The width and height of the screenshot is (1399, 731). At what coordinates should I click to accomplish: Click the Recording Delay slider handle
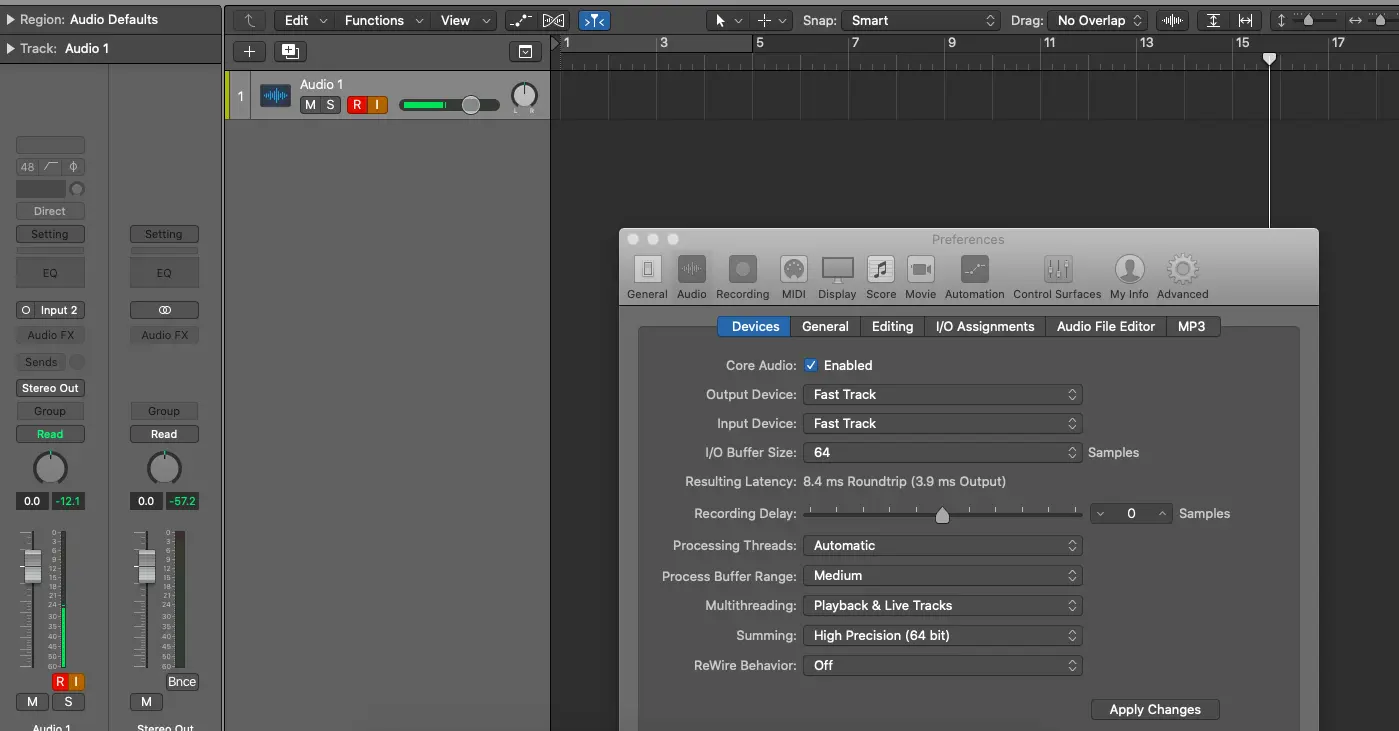(942, 515)
